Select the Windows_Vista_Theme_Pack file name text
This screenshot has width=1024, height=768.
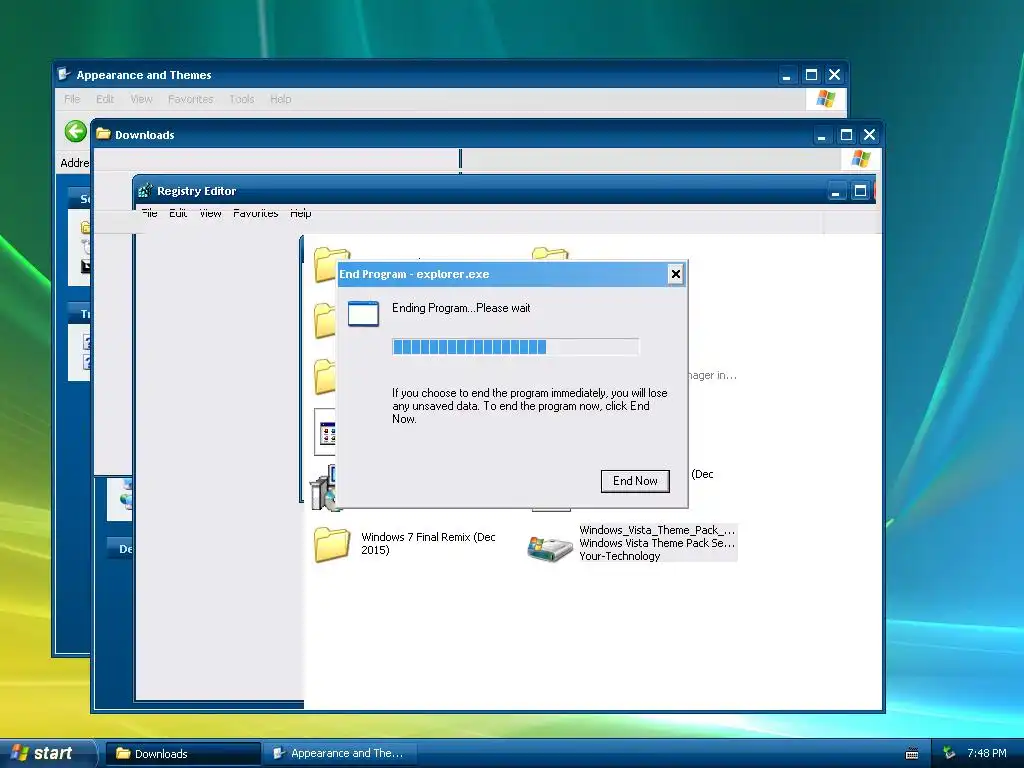tap(657, 530)
